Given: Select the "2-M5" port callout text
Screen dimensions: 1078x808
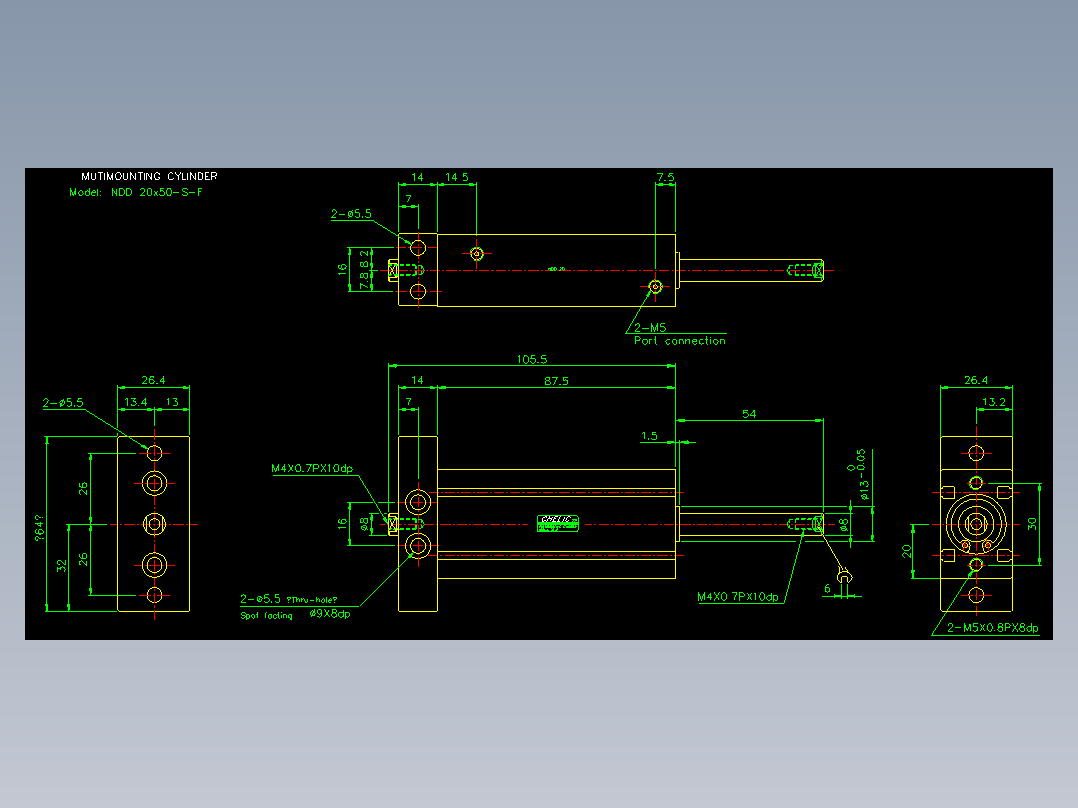Looking at the screenshot, I should click(x=650, y=327).
